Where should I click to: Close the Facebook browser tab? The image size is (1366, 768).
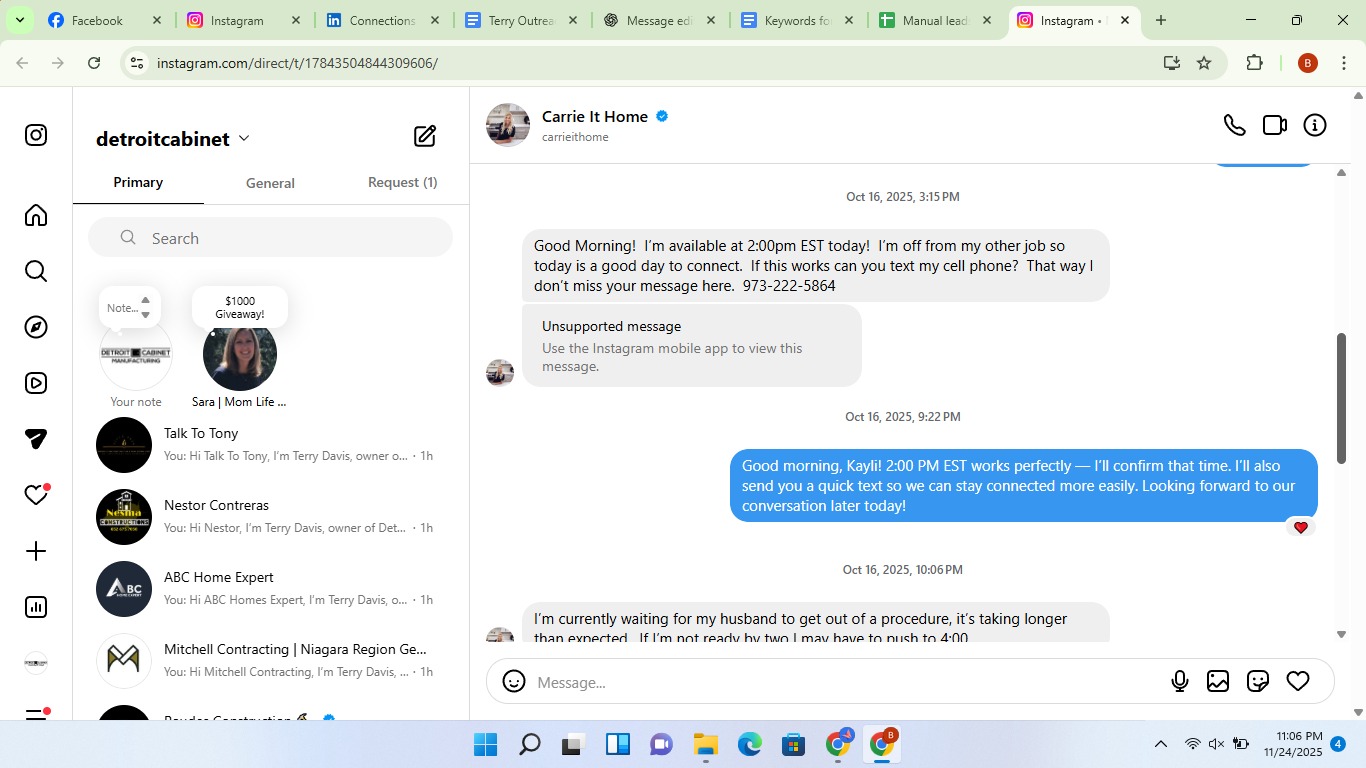pyautogui.click(x=156, y=20)
